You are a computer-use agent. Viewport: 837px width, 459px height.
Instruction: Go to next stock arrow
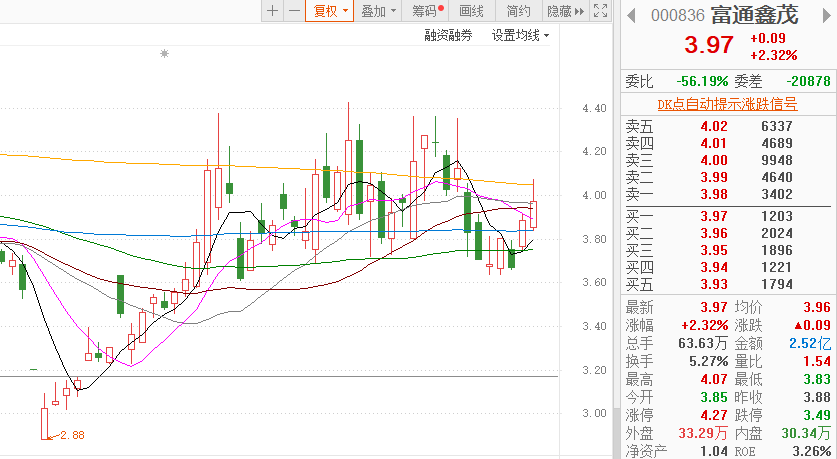pyautogui.click(x=828, y=15)
